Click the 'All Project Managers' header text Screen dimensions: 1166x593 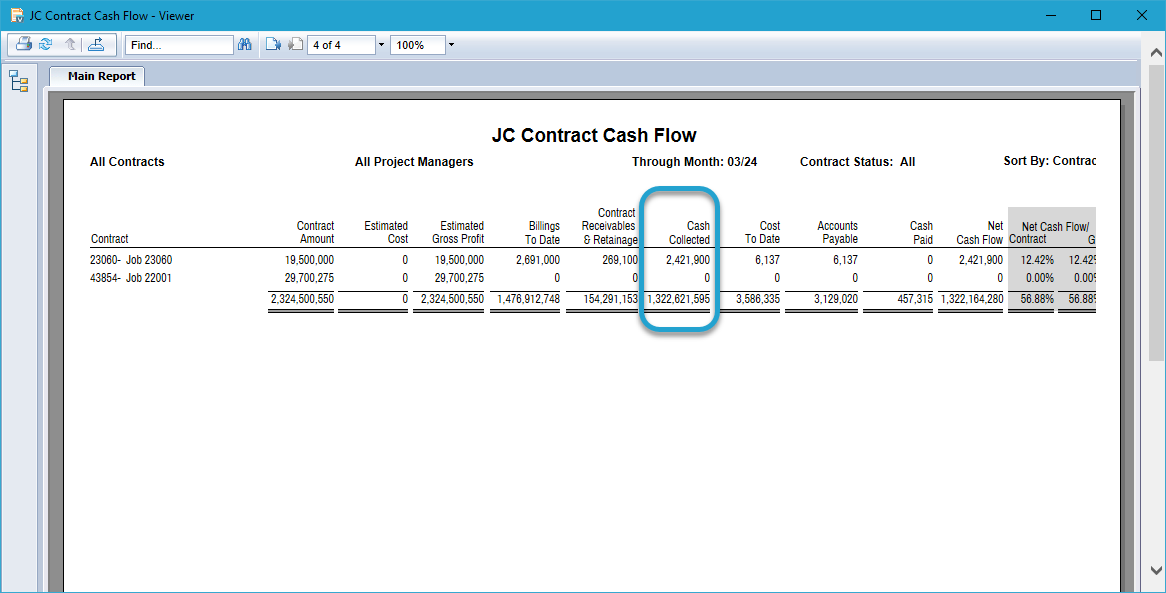pyautogui.click(x=414, y=161)
